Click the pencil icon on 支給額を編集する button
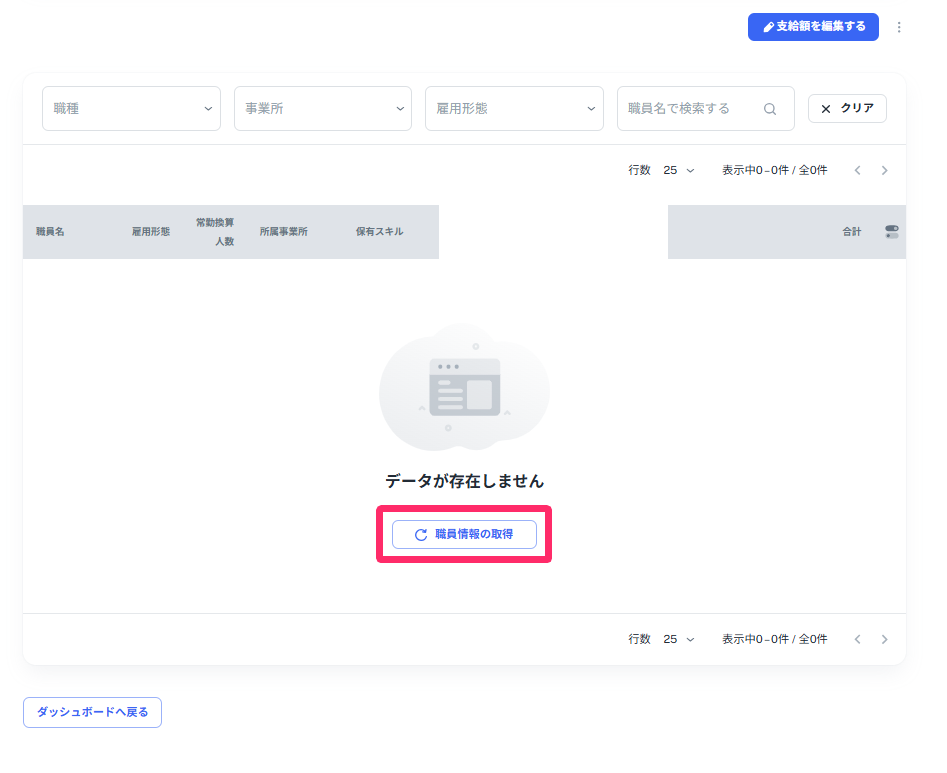Viewport: 947px width, 773px height. click(768, 27)
